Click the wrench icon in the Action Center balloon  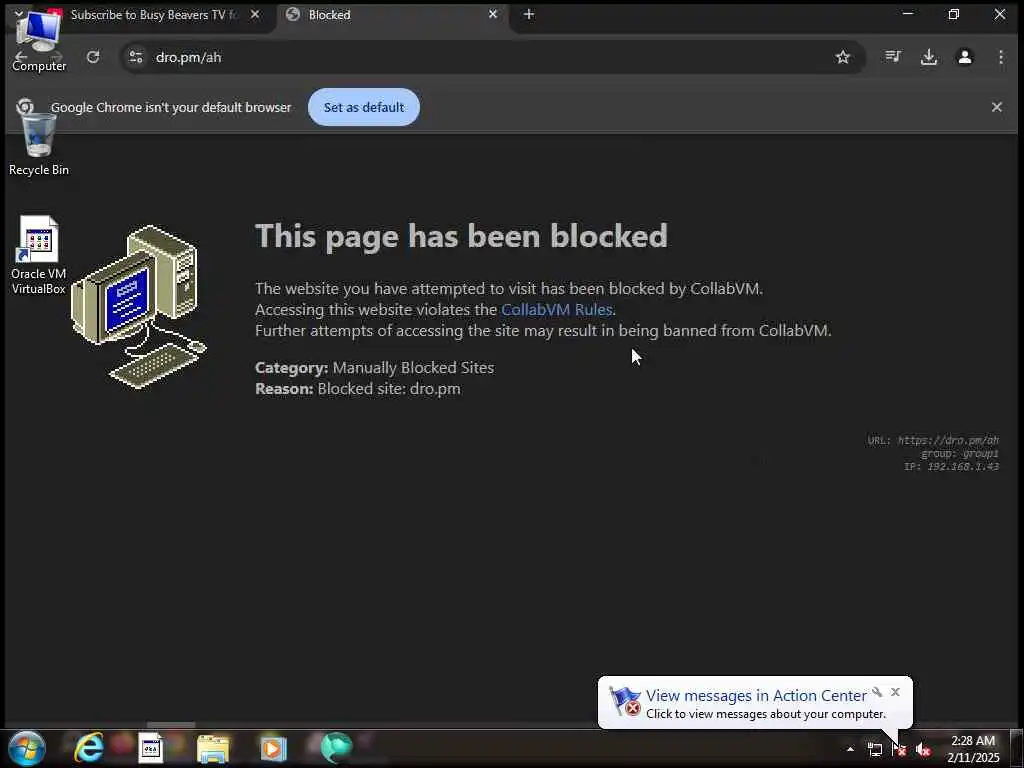(x=877, y=692)
